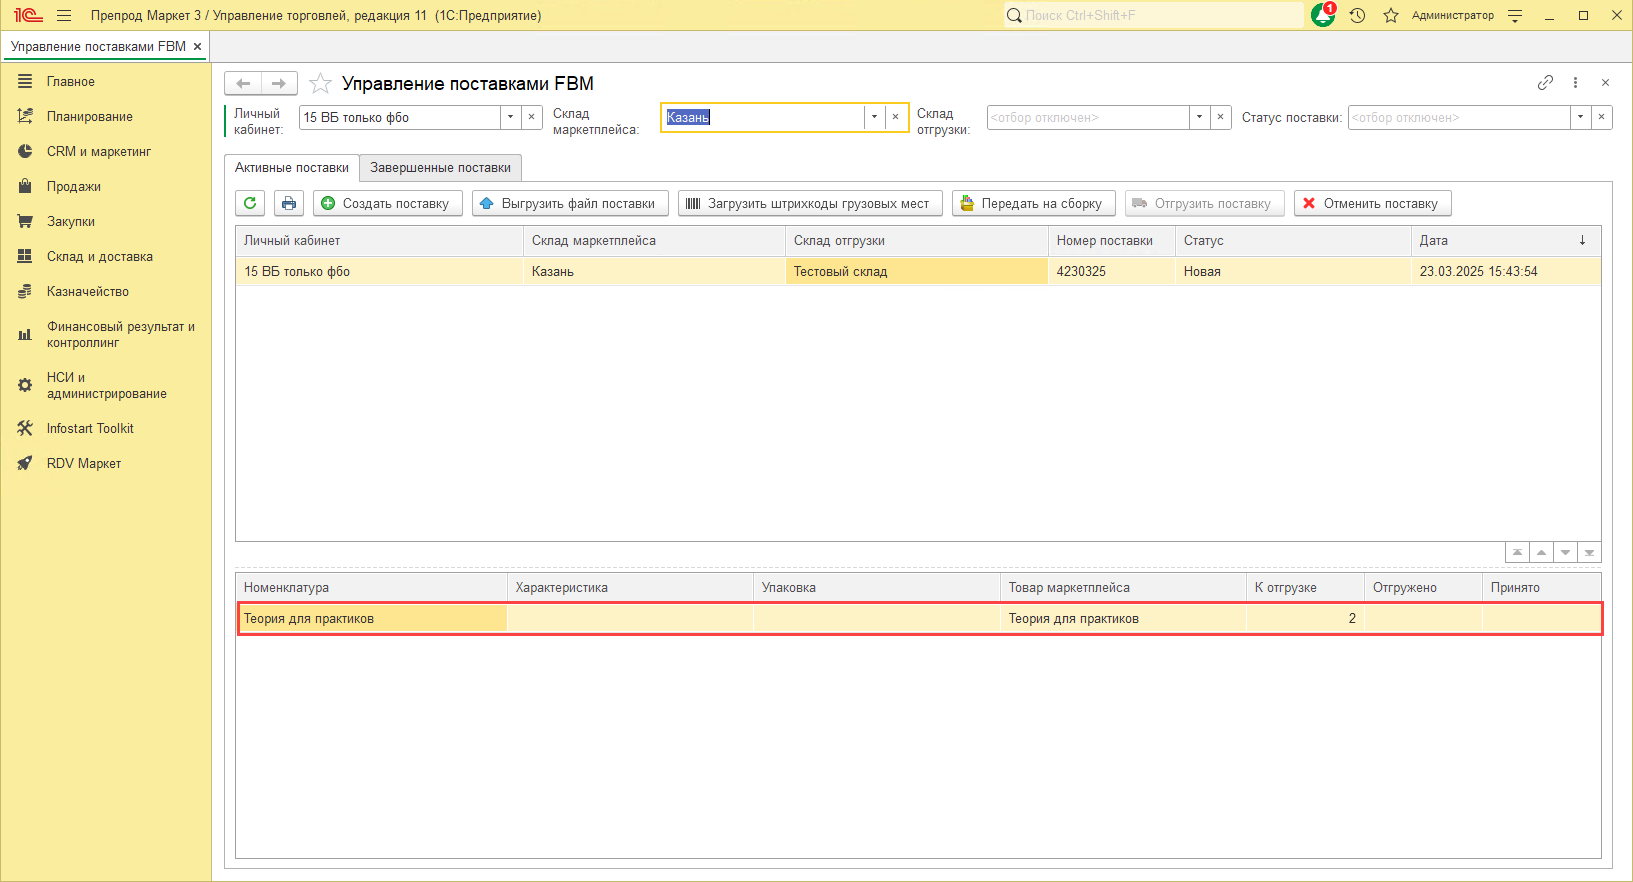Move row to top arrow icon

point(1517,552)
